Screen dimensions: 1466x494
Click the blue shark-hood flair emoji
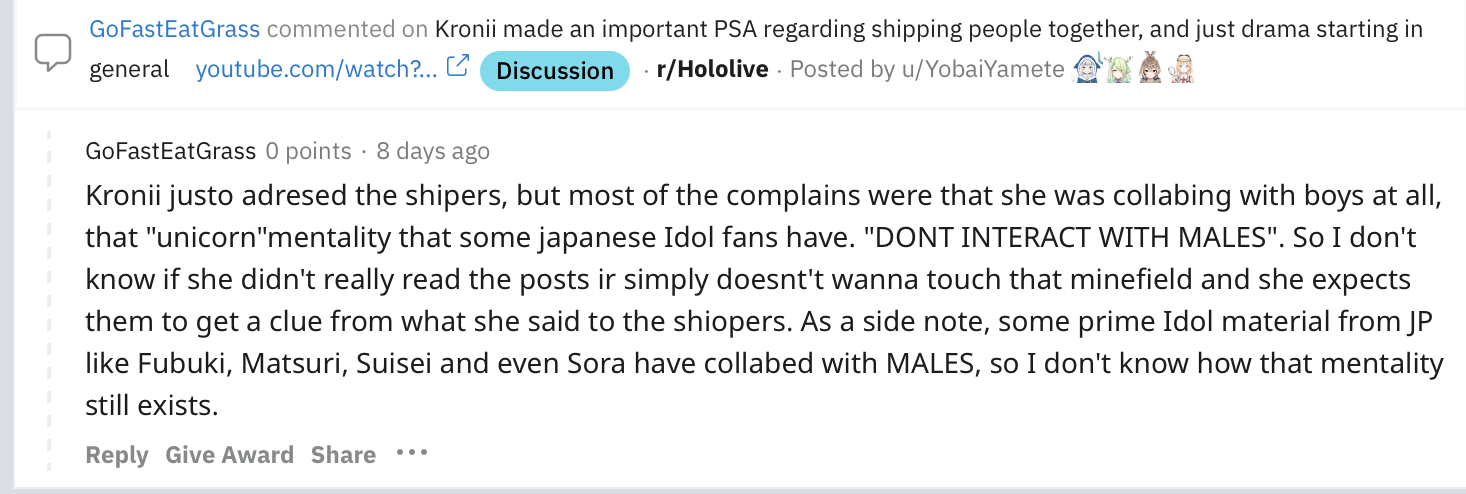1087,69
